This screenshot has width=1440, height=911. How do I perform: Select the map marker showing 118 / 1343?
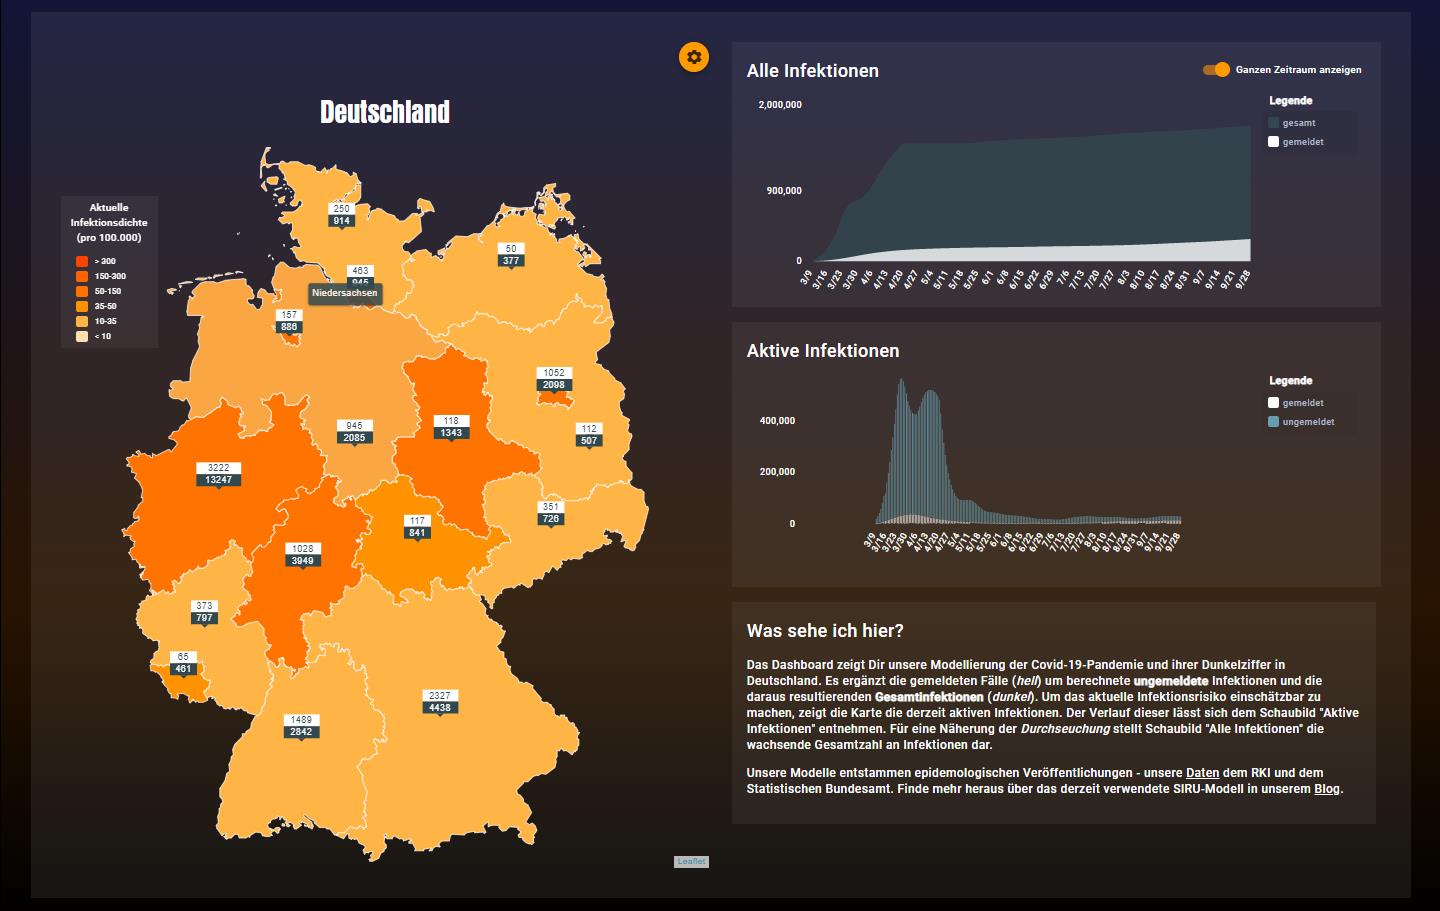[x=451, y=427]
